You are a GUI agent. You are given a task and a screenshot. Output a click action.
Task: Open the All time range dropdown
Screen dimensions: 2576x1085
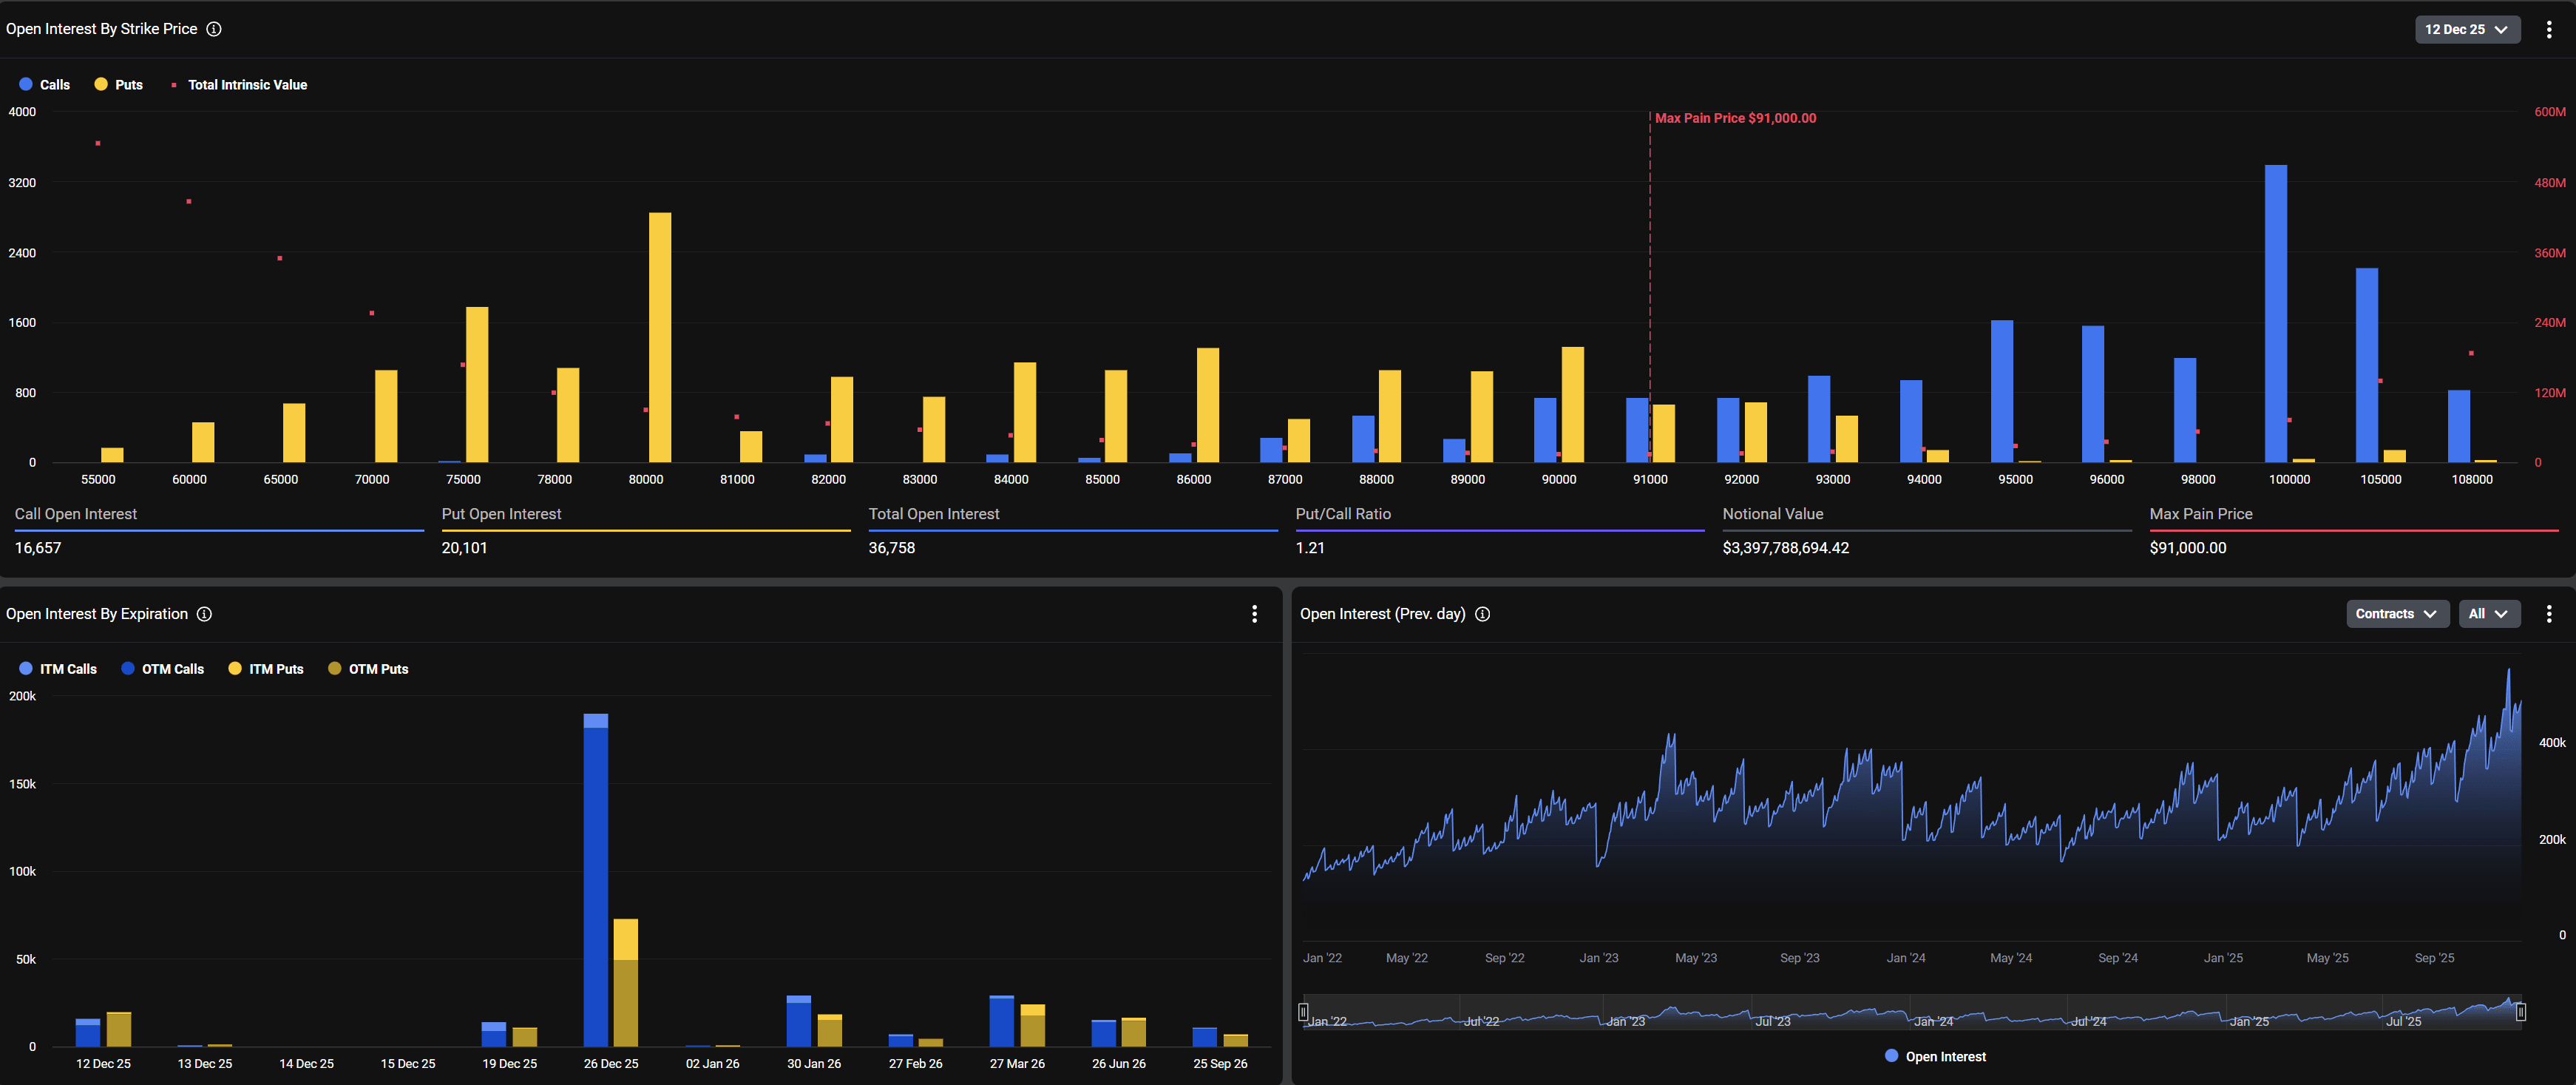pos(2488,614)
